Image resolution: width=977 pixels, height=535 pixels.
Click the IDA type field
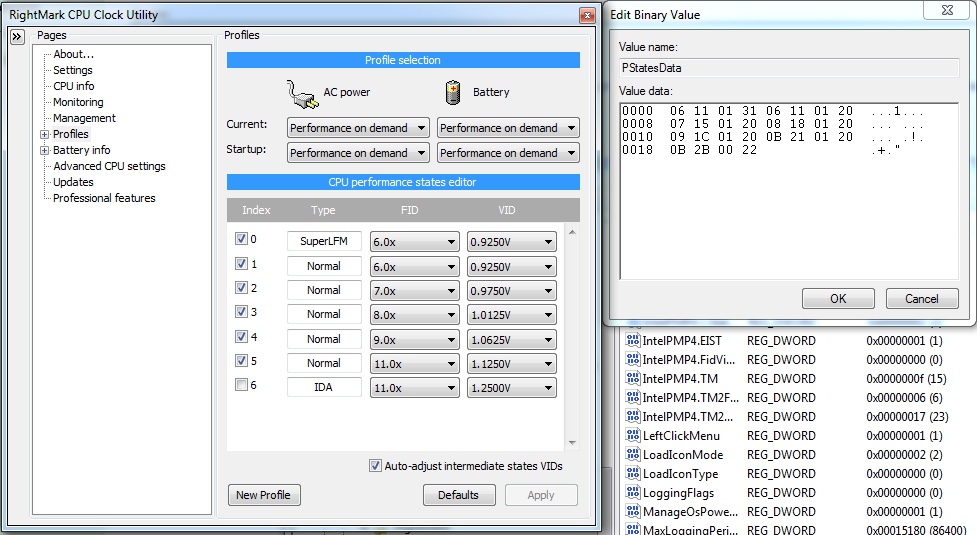tap(324, 387)
